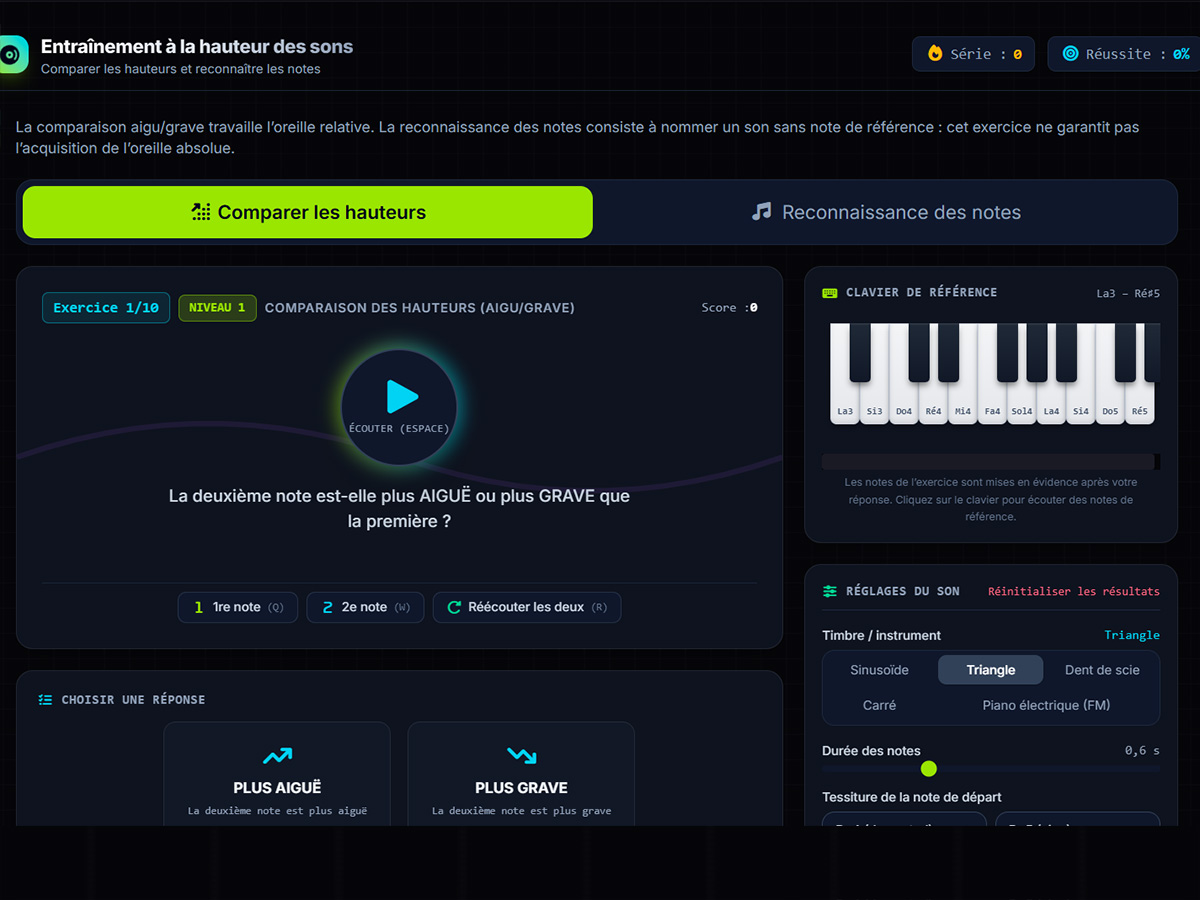Screen dimensions: 1200x900
Task: Click the scrollbar below the reference keyboard
Action: click(x=991, y=462)
